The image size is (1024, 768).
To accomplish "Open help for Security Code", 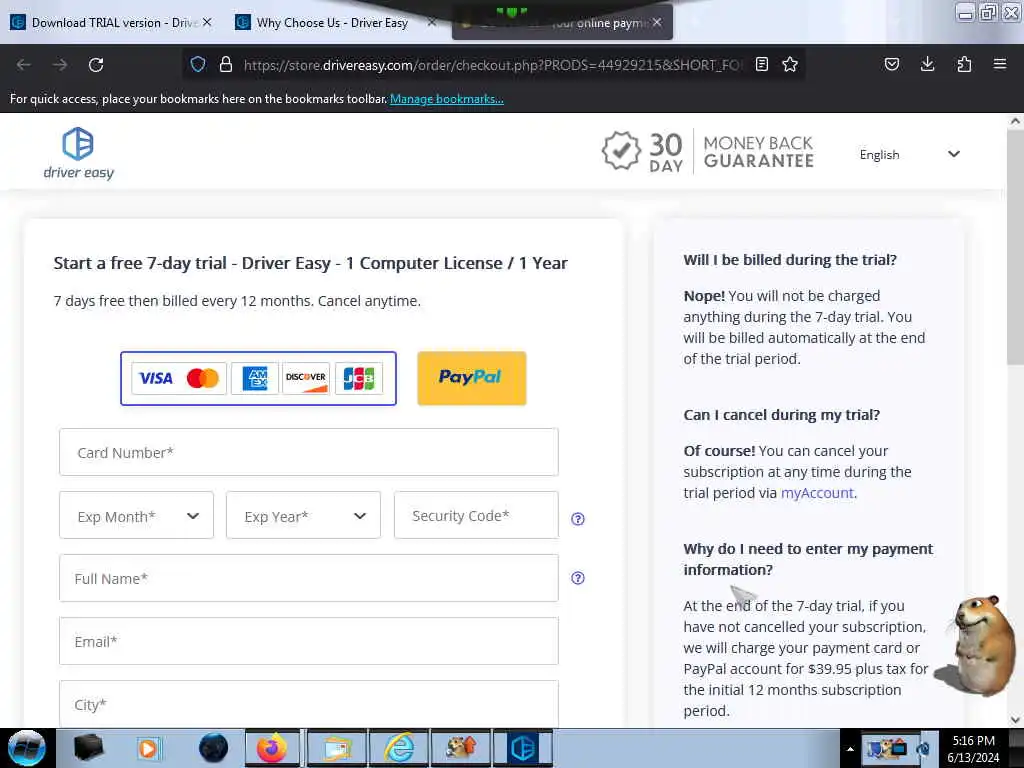I will [578, 519].
